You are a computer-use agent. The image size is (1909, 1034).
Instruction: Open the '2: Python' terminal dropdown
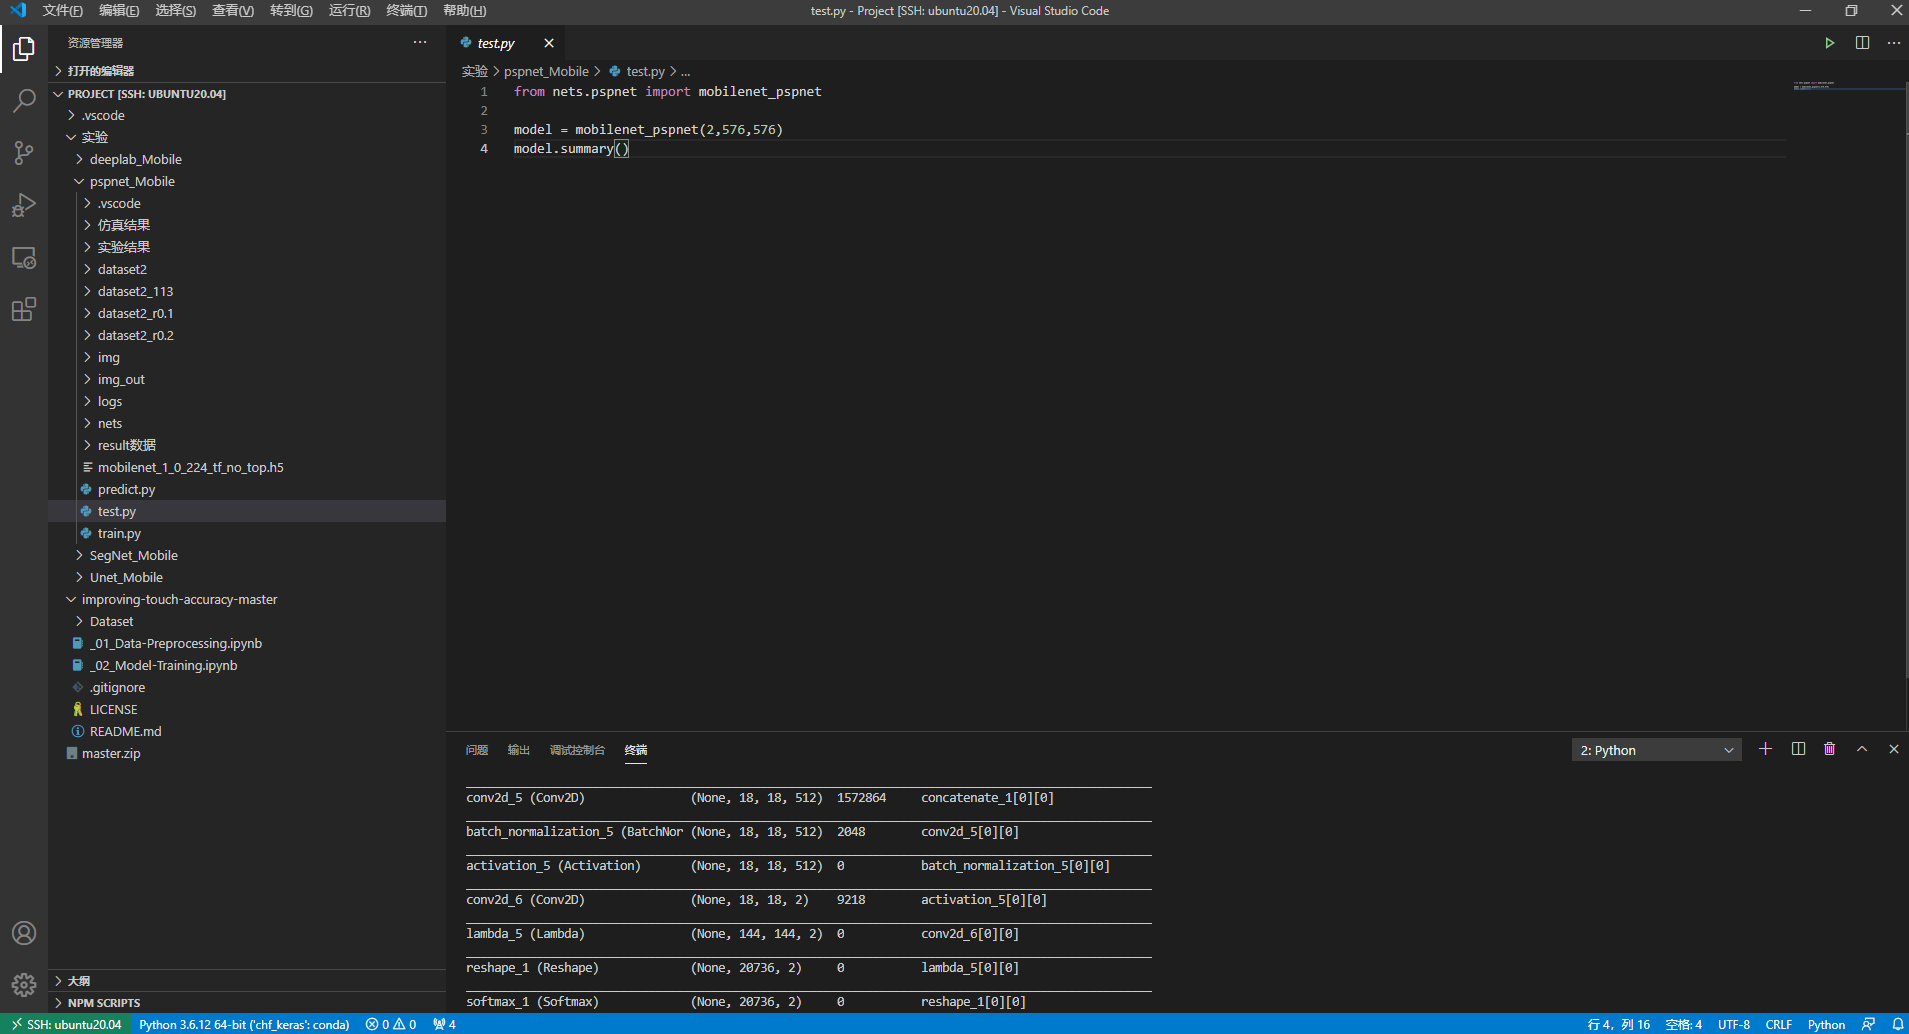1655,749
